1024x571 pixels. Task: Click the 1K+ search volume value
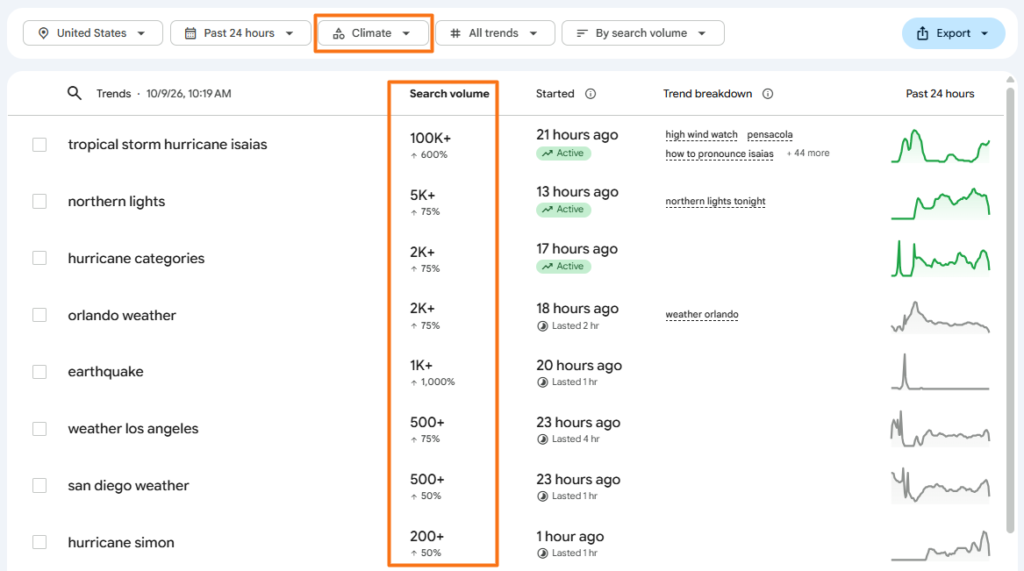tap(421, 365)
